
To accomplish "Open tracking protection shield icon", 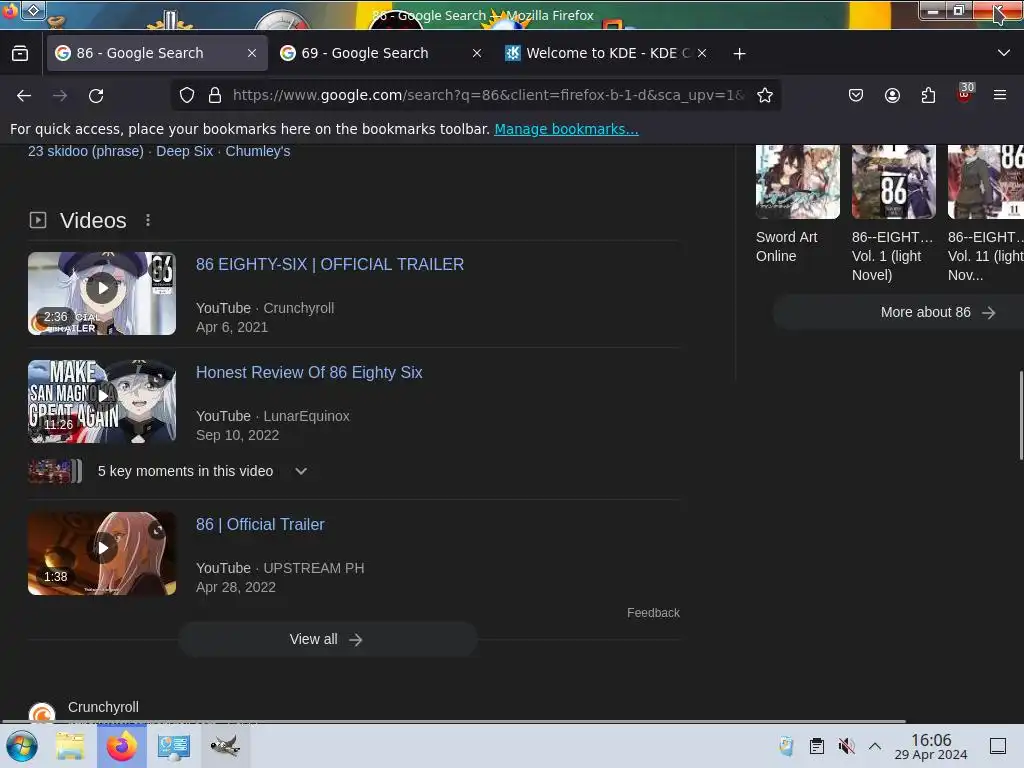I will (x=187, y=95).
